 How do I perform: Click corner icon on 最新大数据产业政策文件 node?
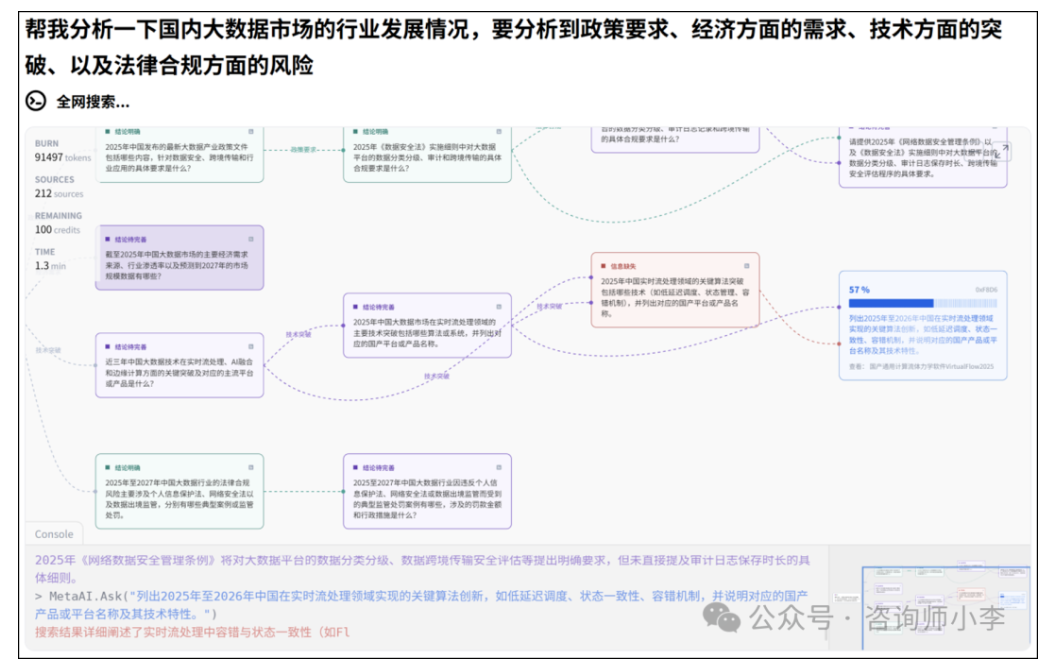[251, 132]
